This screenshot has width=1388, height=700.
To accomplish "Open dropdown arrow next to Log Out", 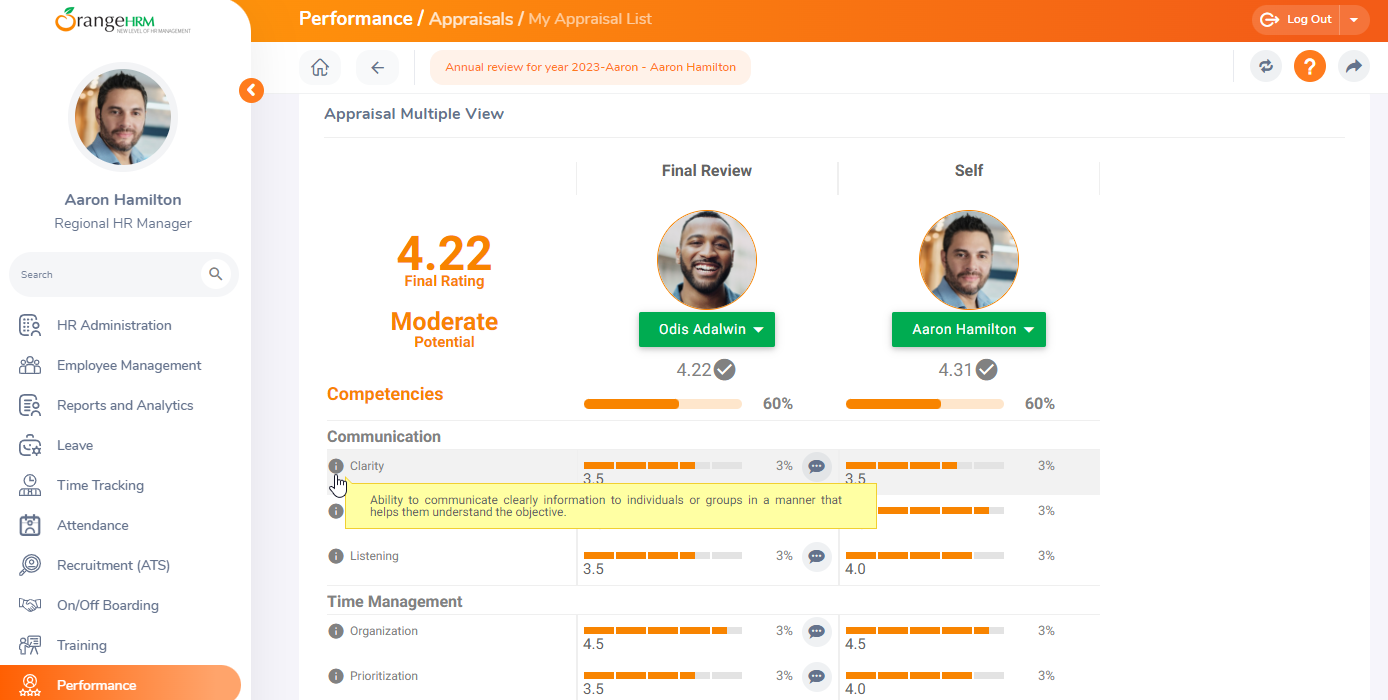I will coord(1354,20).
